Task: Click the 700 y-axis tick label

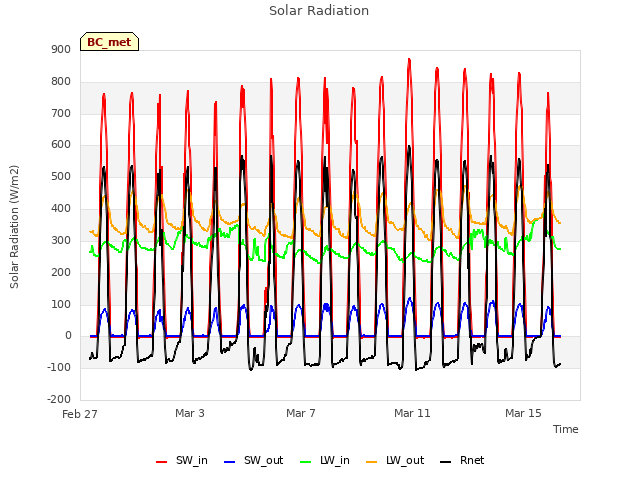Action: tap(61, 113)
